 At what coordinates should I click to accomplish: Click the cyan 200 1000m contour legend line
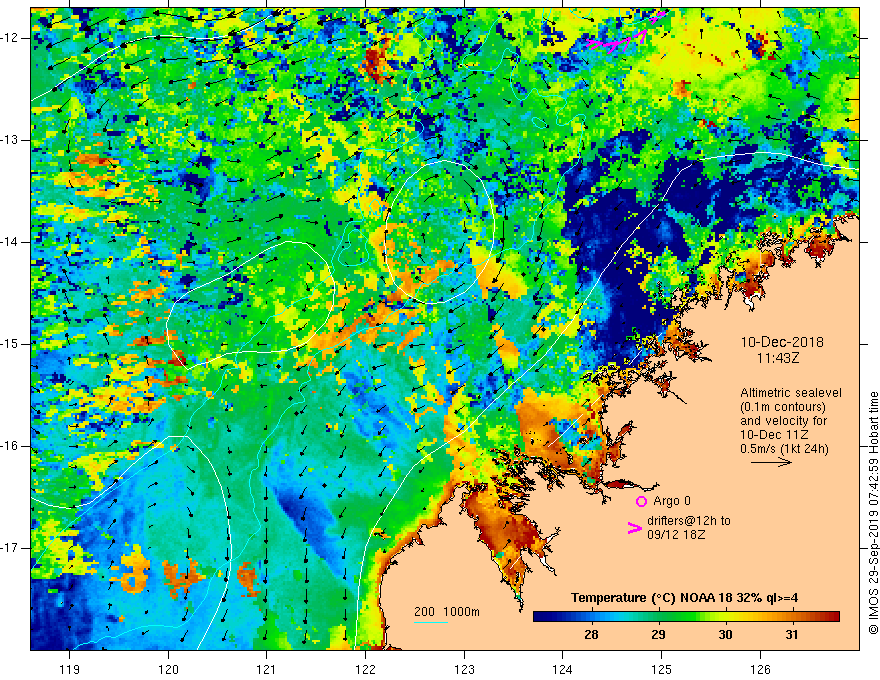[430, 622]
